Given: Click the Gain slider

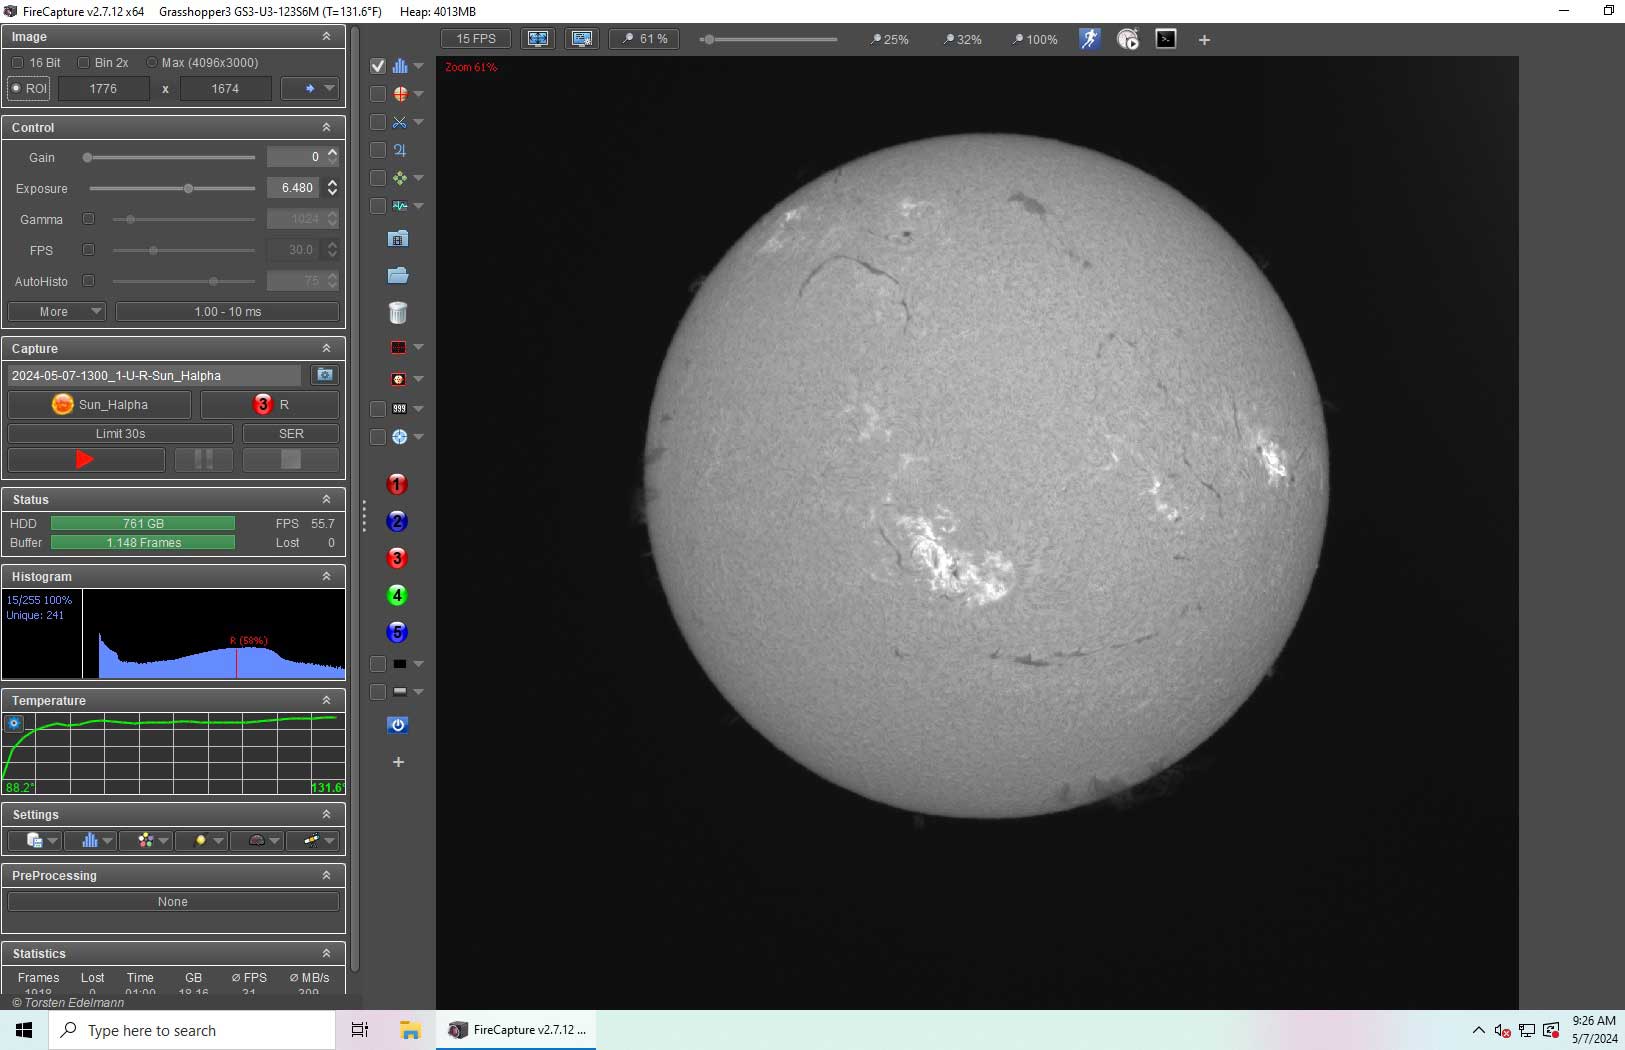Looking at the screenshot, I should tap(170, 157).
